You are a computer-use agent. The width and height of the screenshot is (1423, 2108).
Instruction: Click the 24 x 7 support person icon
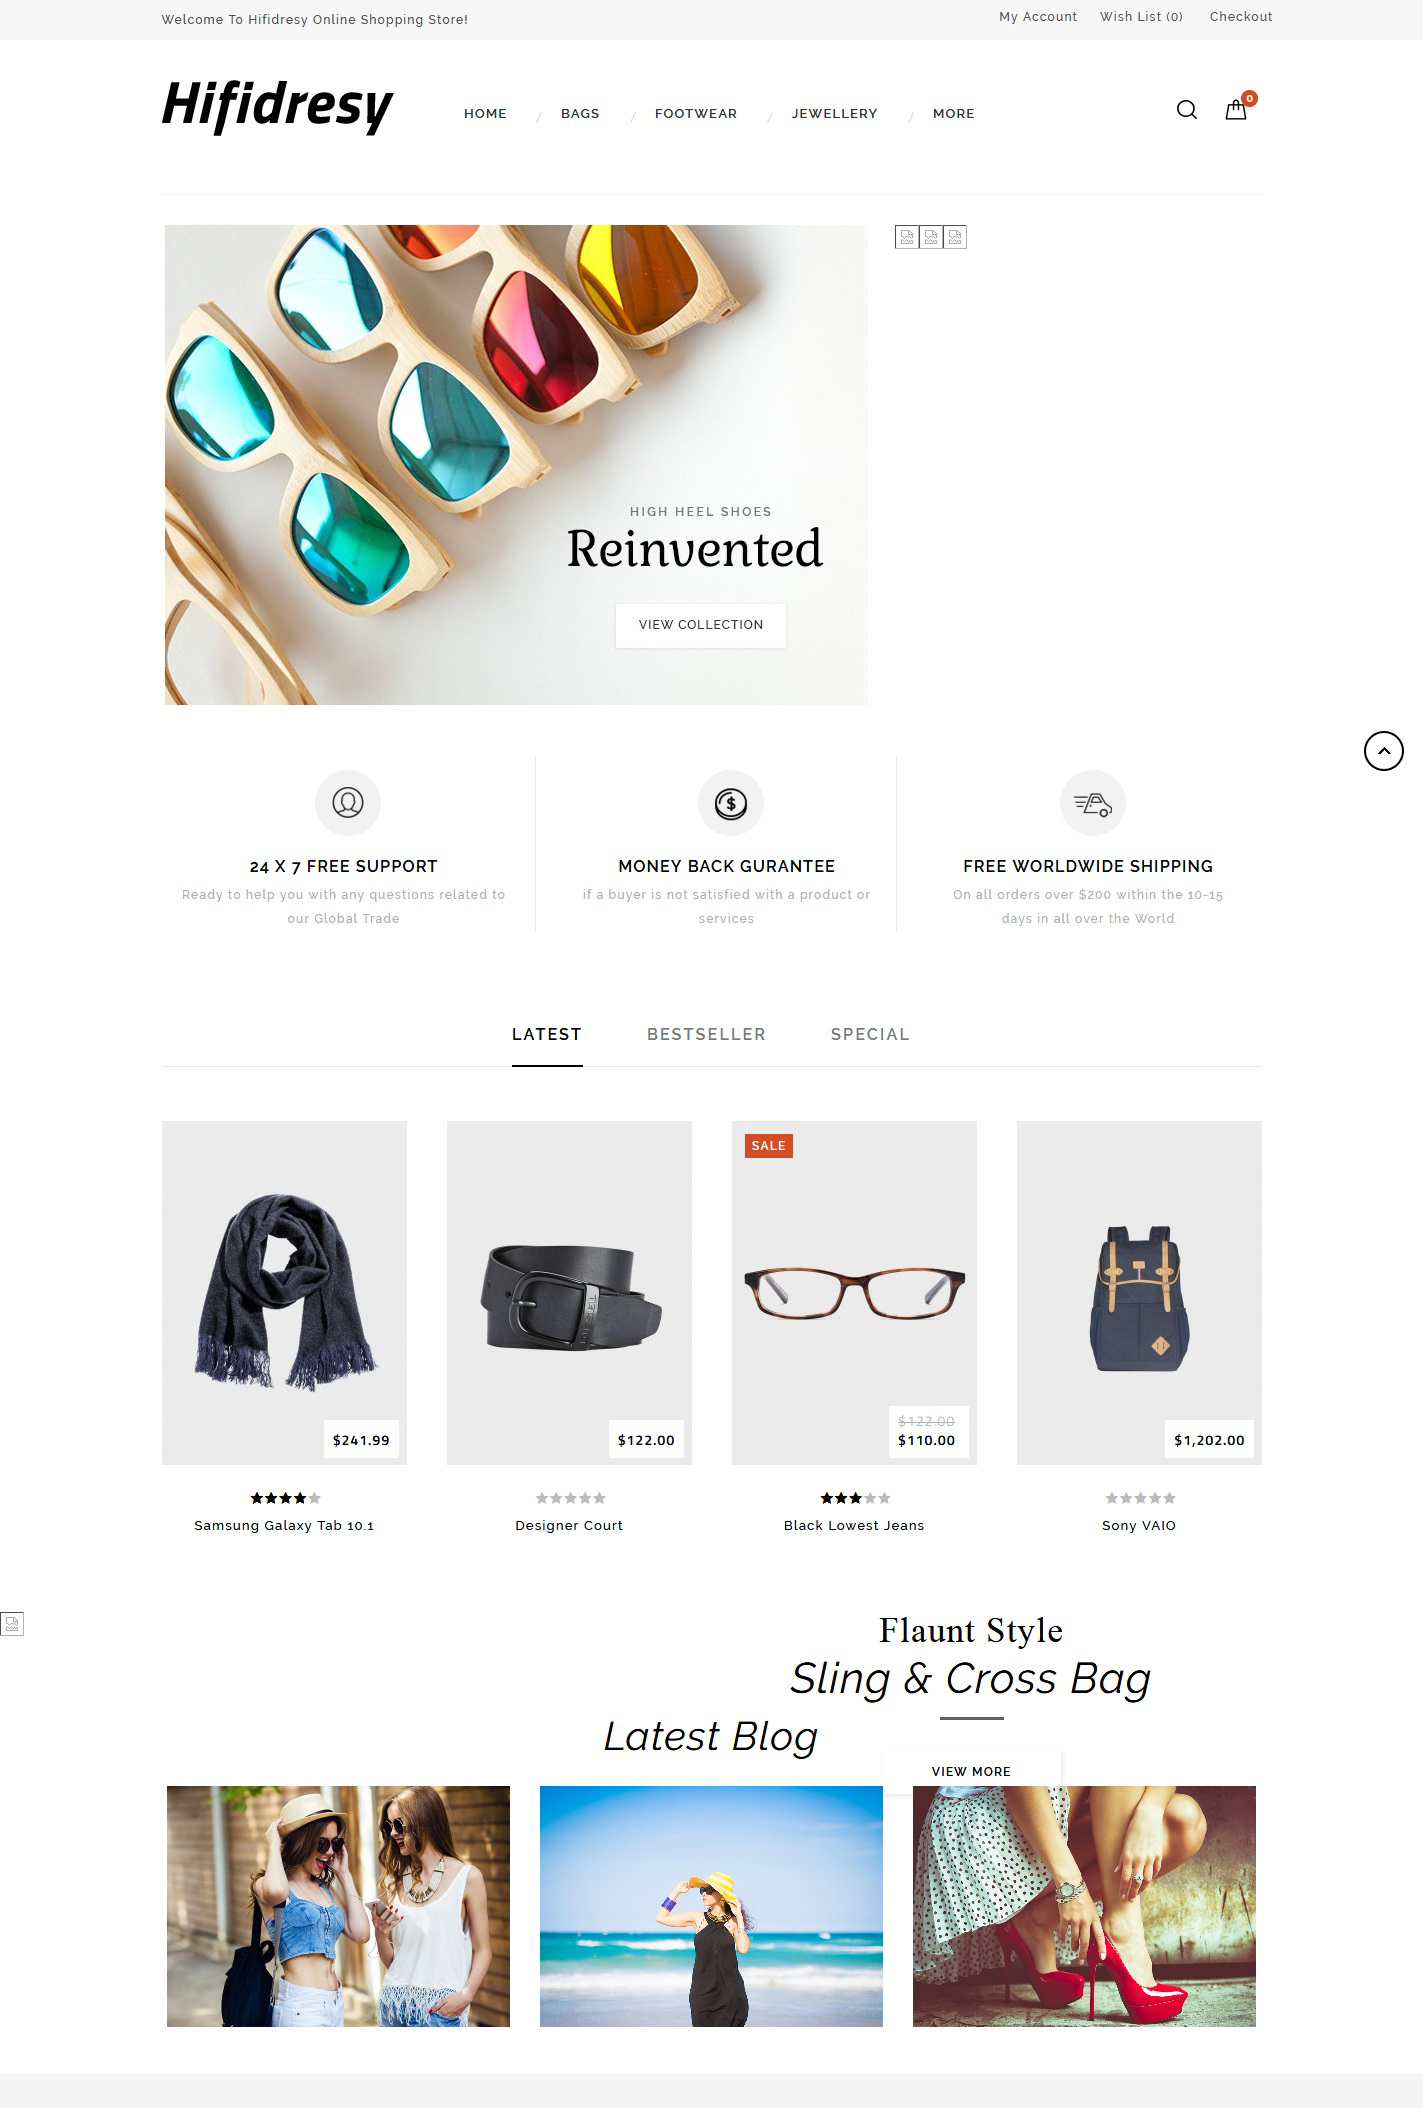(348, 803)
